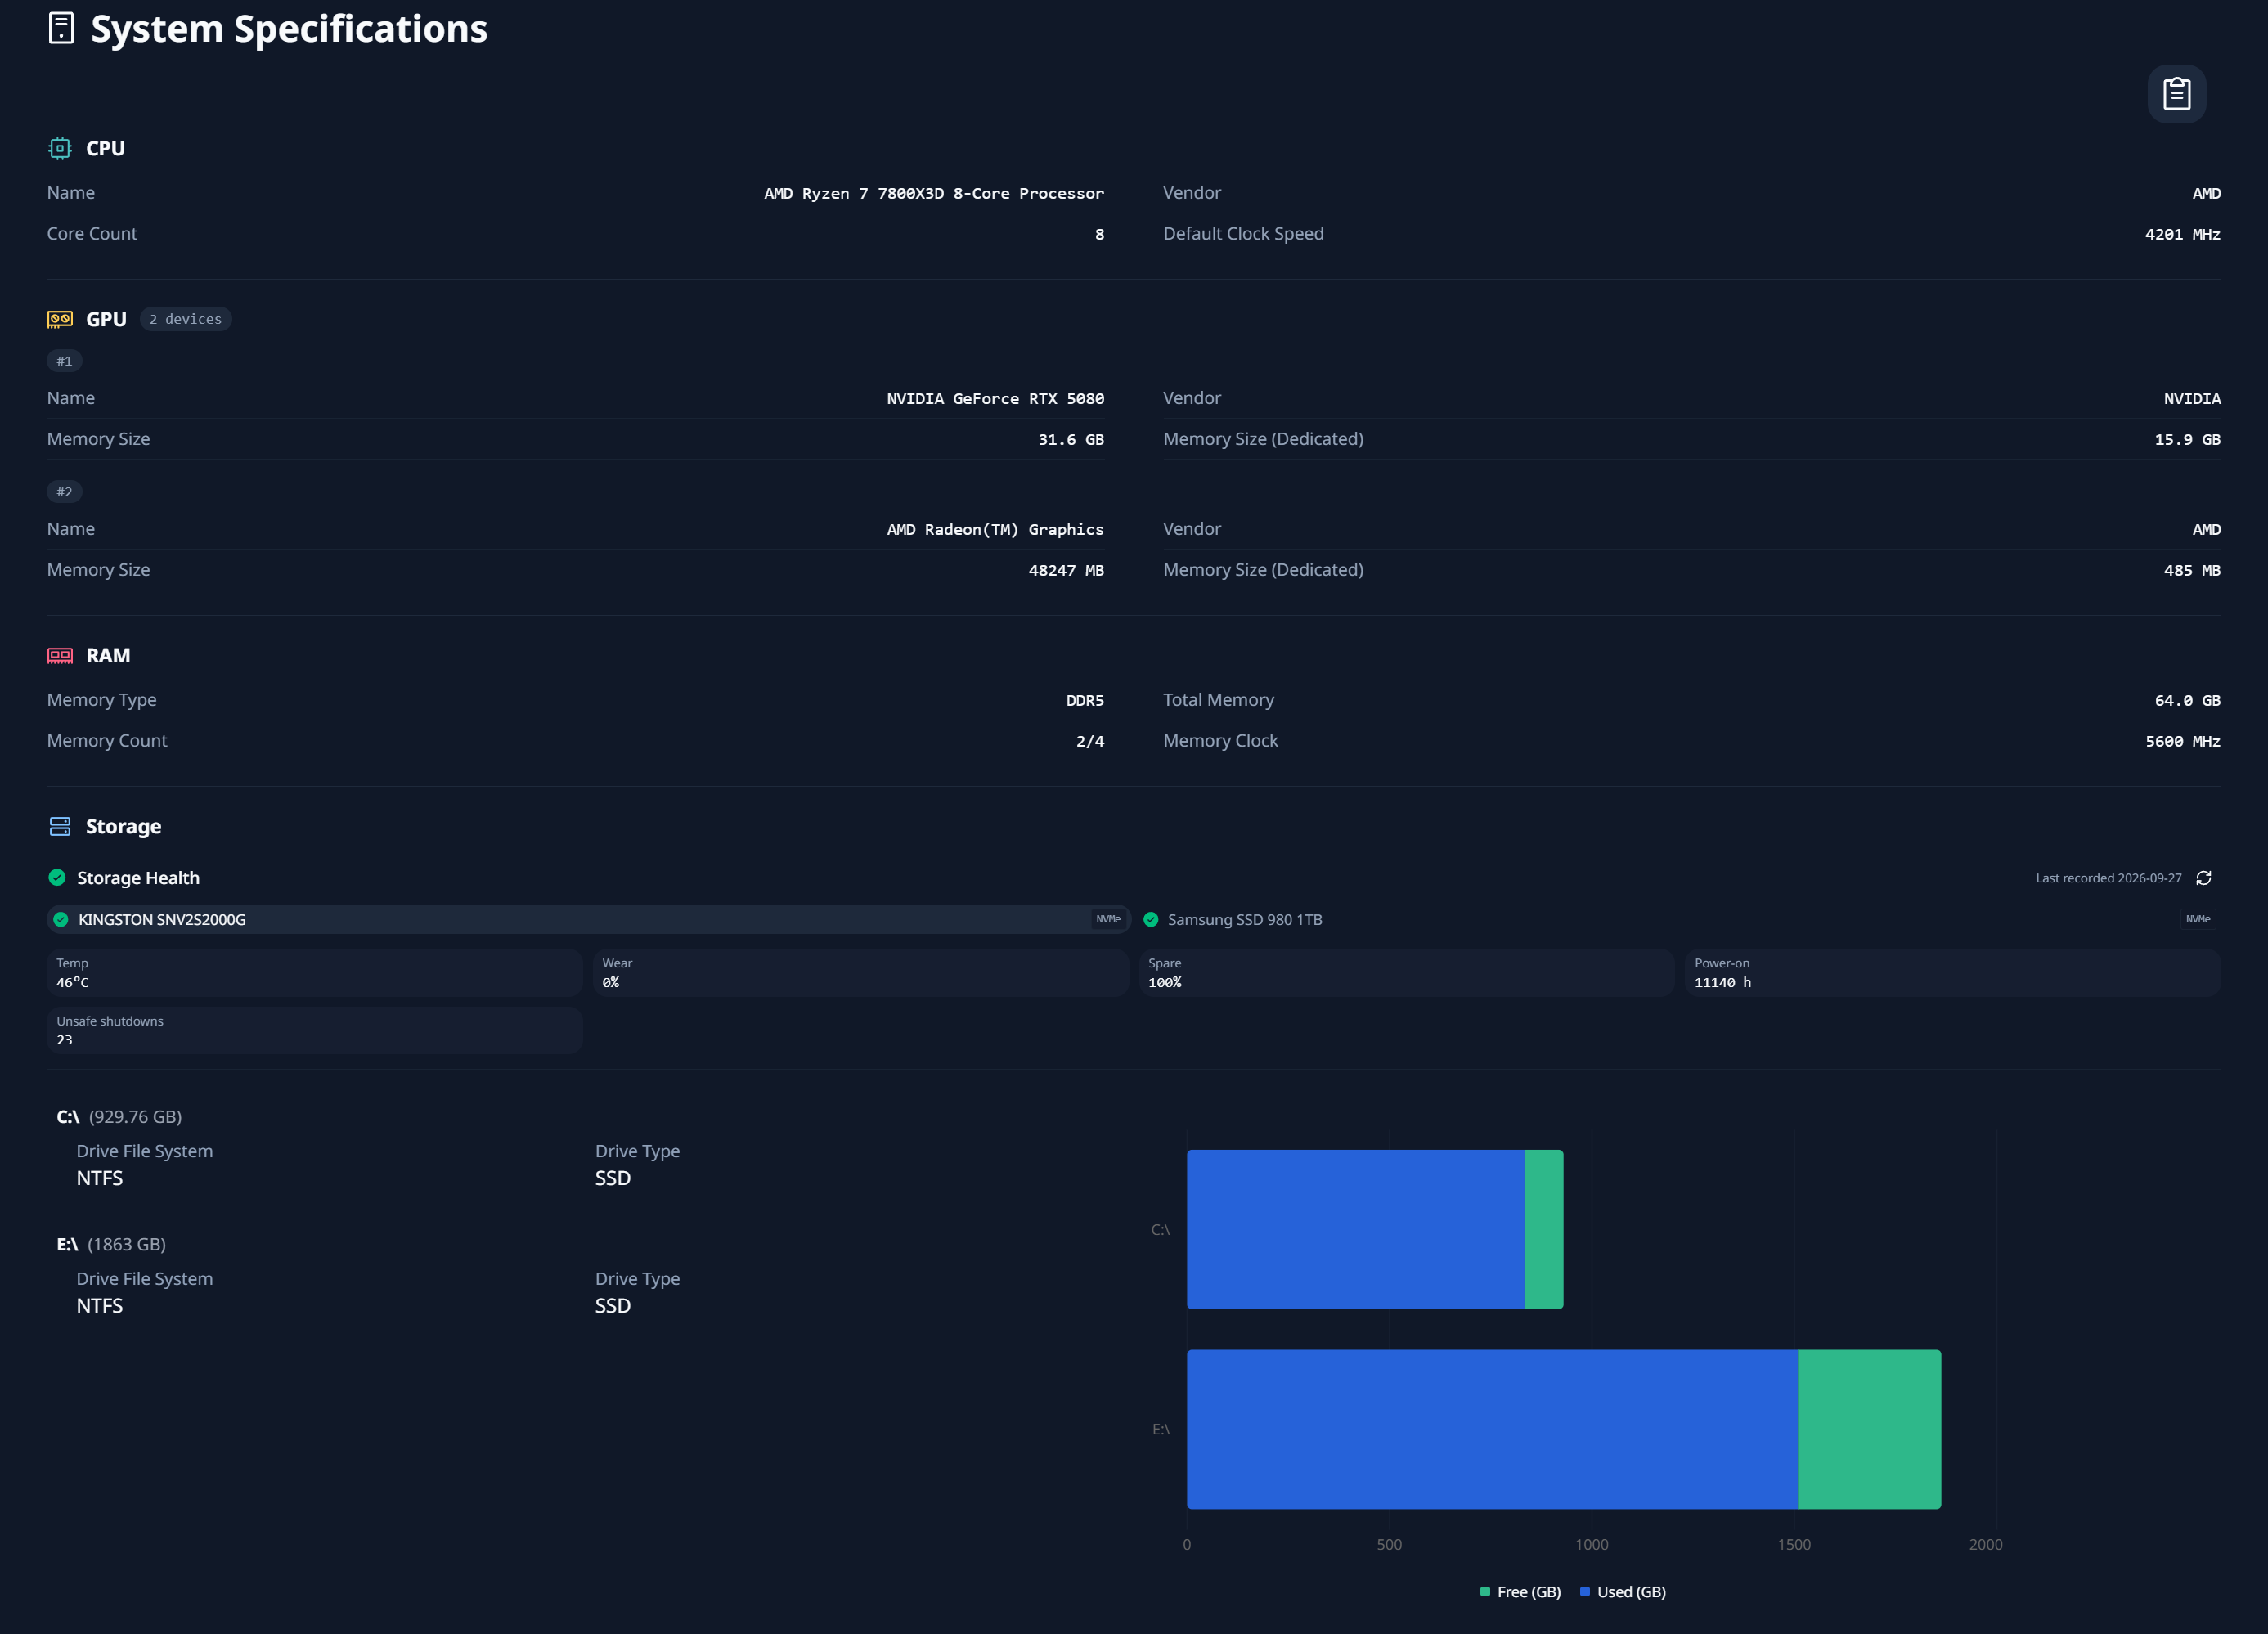This screenshot has height=1634, width=2268.
Task: Click the 2/4 memory count value
Action: click(1090, 742)
